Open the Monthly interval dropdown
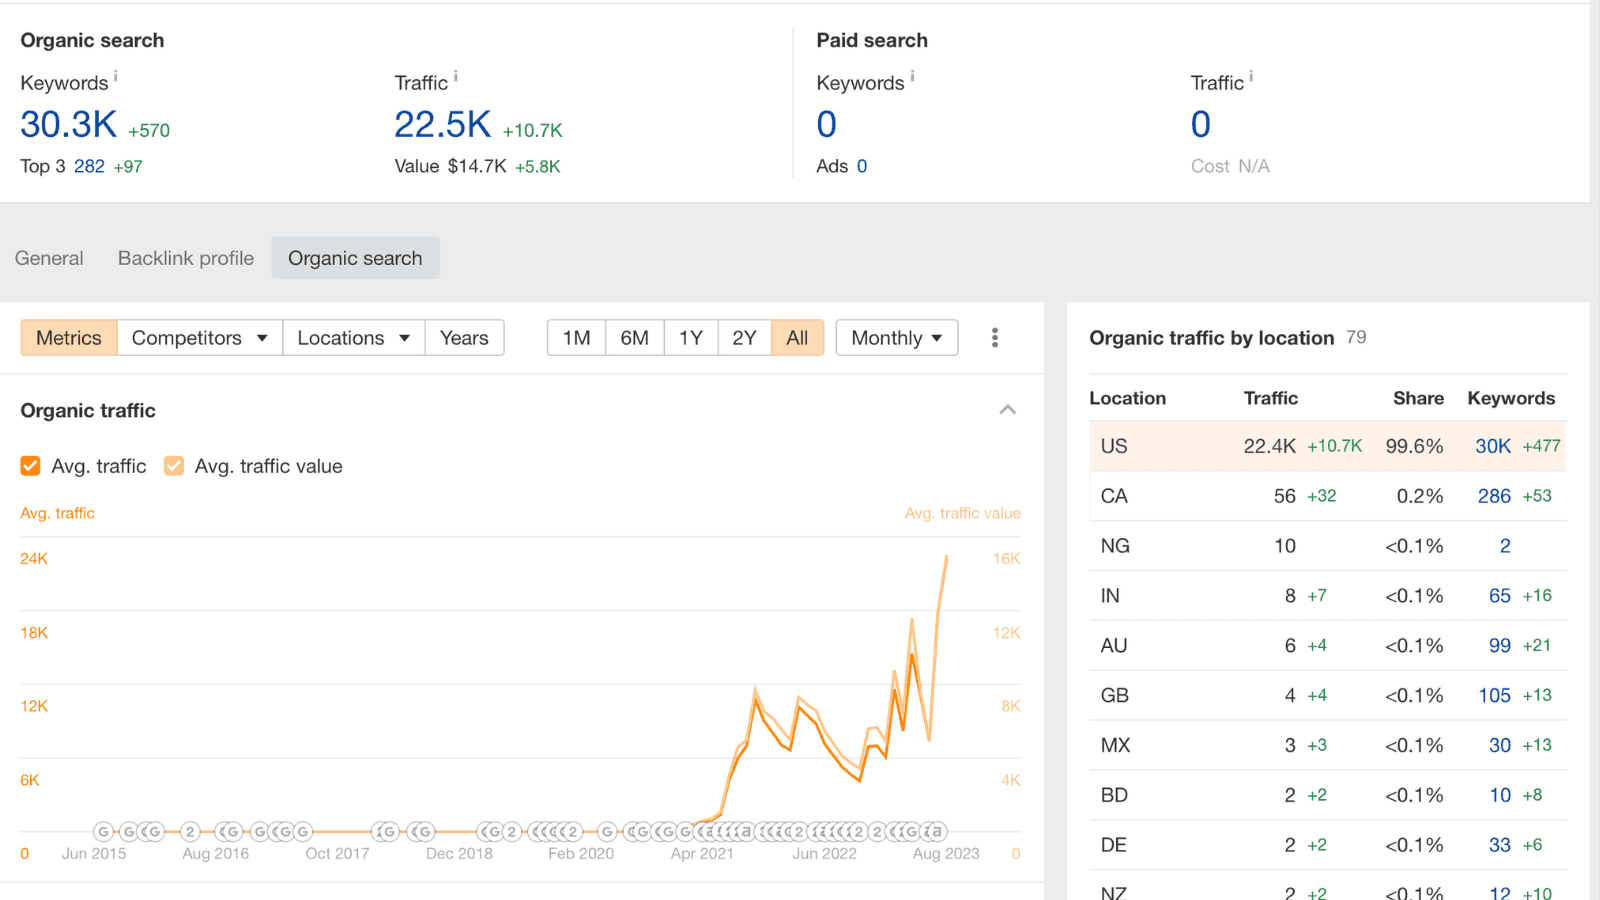 click(x=897, y=338)
